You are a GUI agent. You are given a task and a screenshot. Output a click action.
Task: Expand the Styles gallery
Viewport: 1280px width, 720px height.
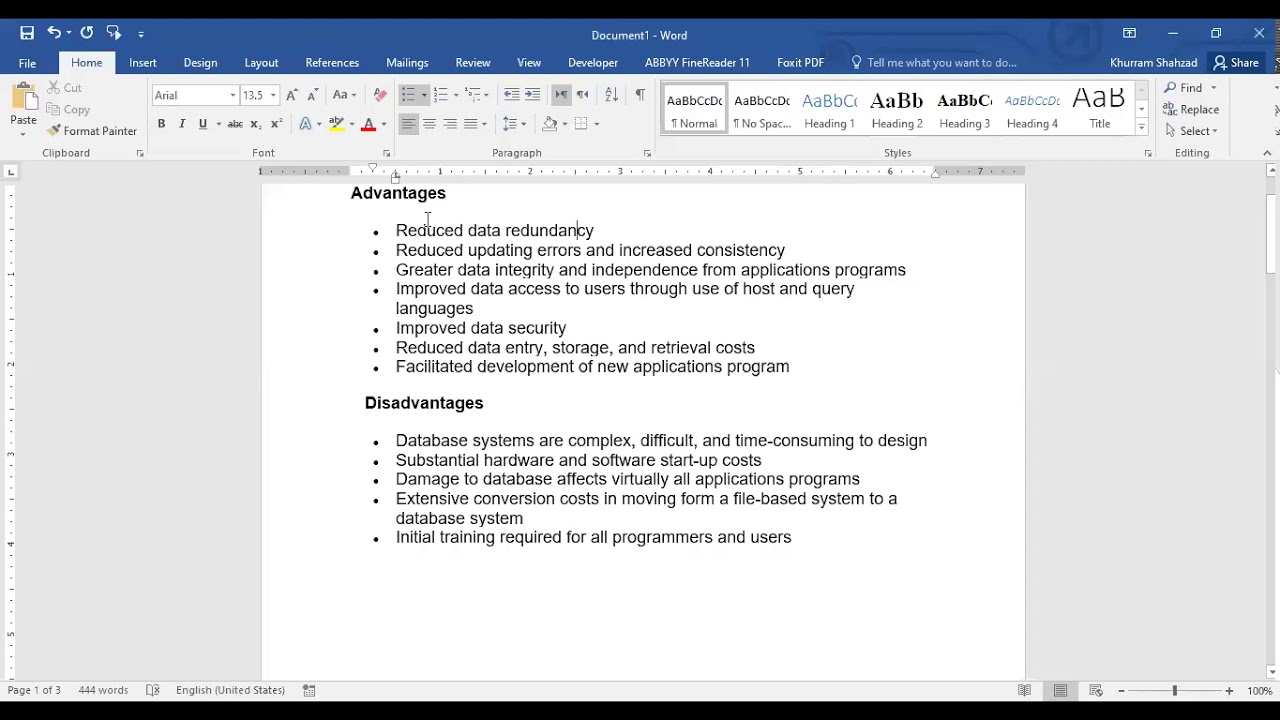click(x=1141, y=128)
